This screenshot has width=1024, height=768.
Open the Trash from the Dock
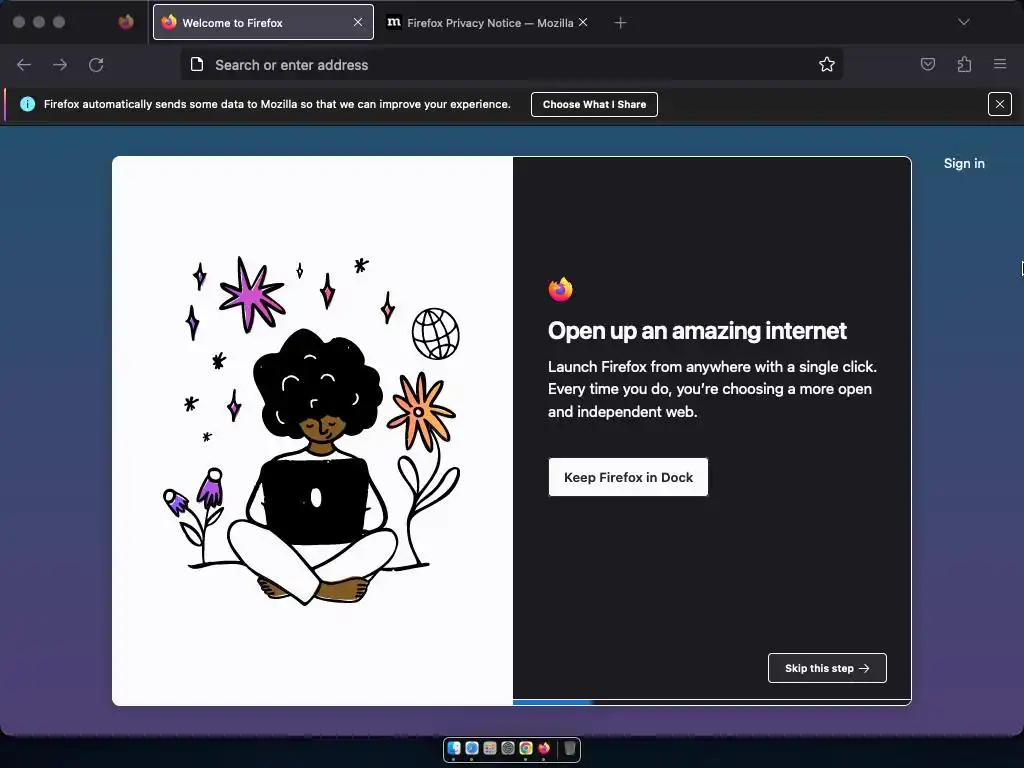click(570, 748)
